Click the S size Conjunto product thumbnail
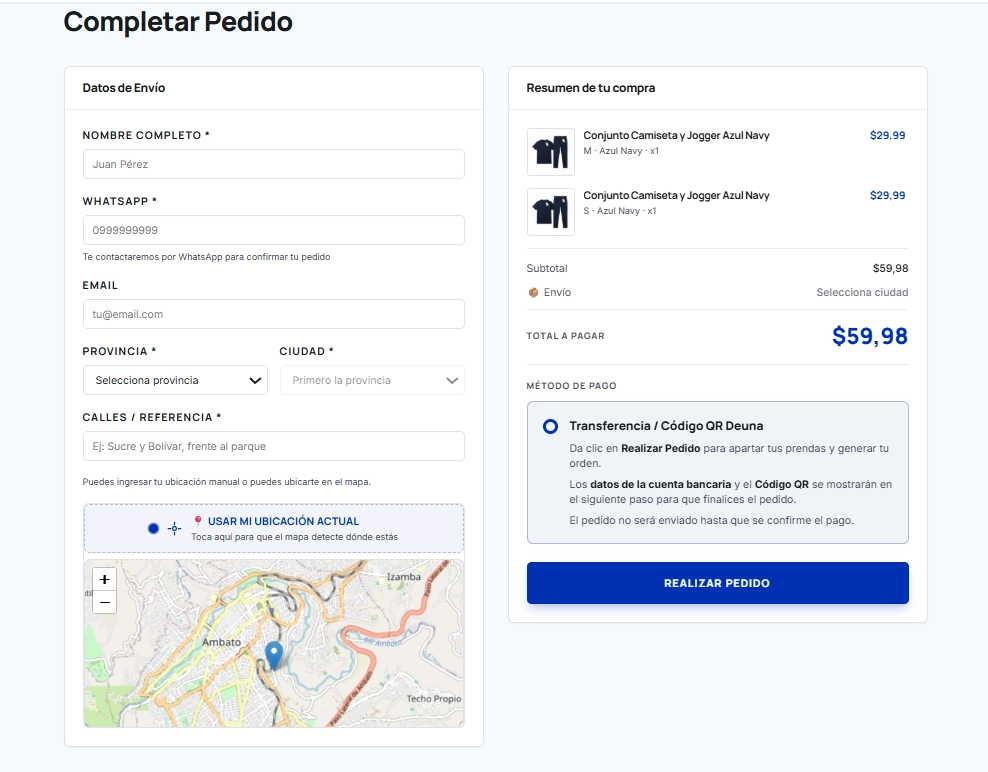The height and width of the screenshot is (772, 988). 551,211
